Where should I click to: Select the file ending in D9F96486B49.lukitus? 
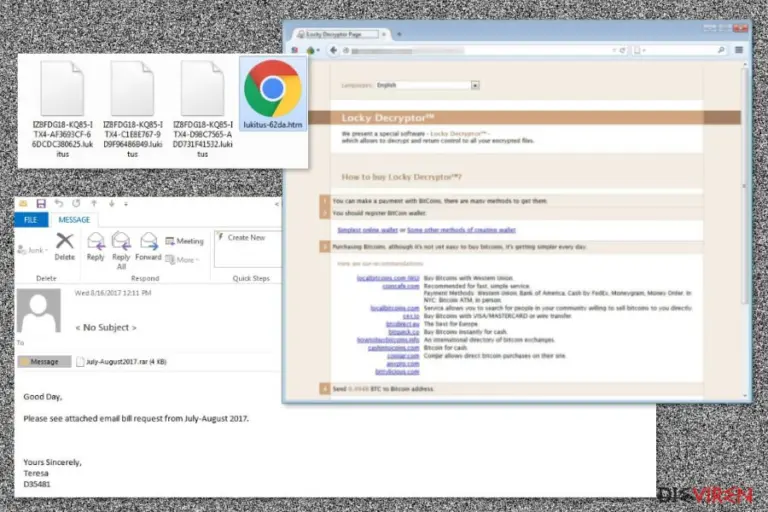133,109
